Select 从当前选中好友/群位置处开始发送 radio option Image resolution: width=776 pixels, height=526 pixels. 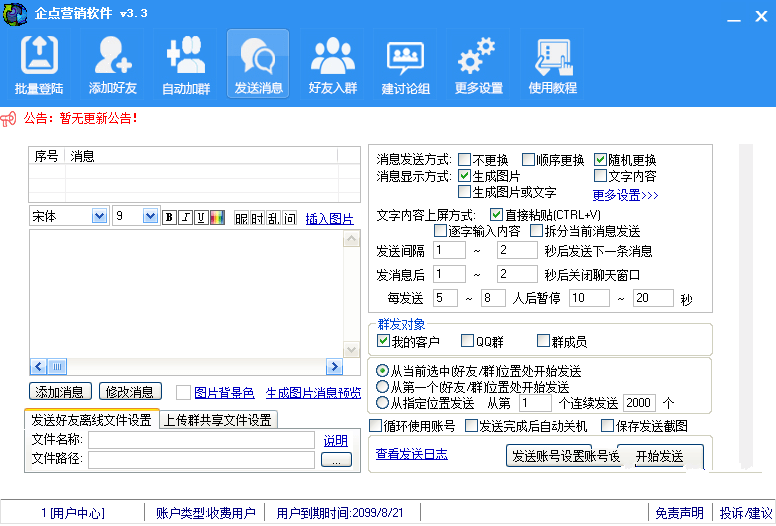click(382, 370)
